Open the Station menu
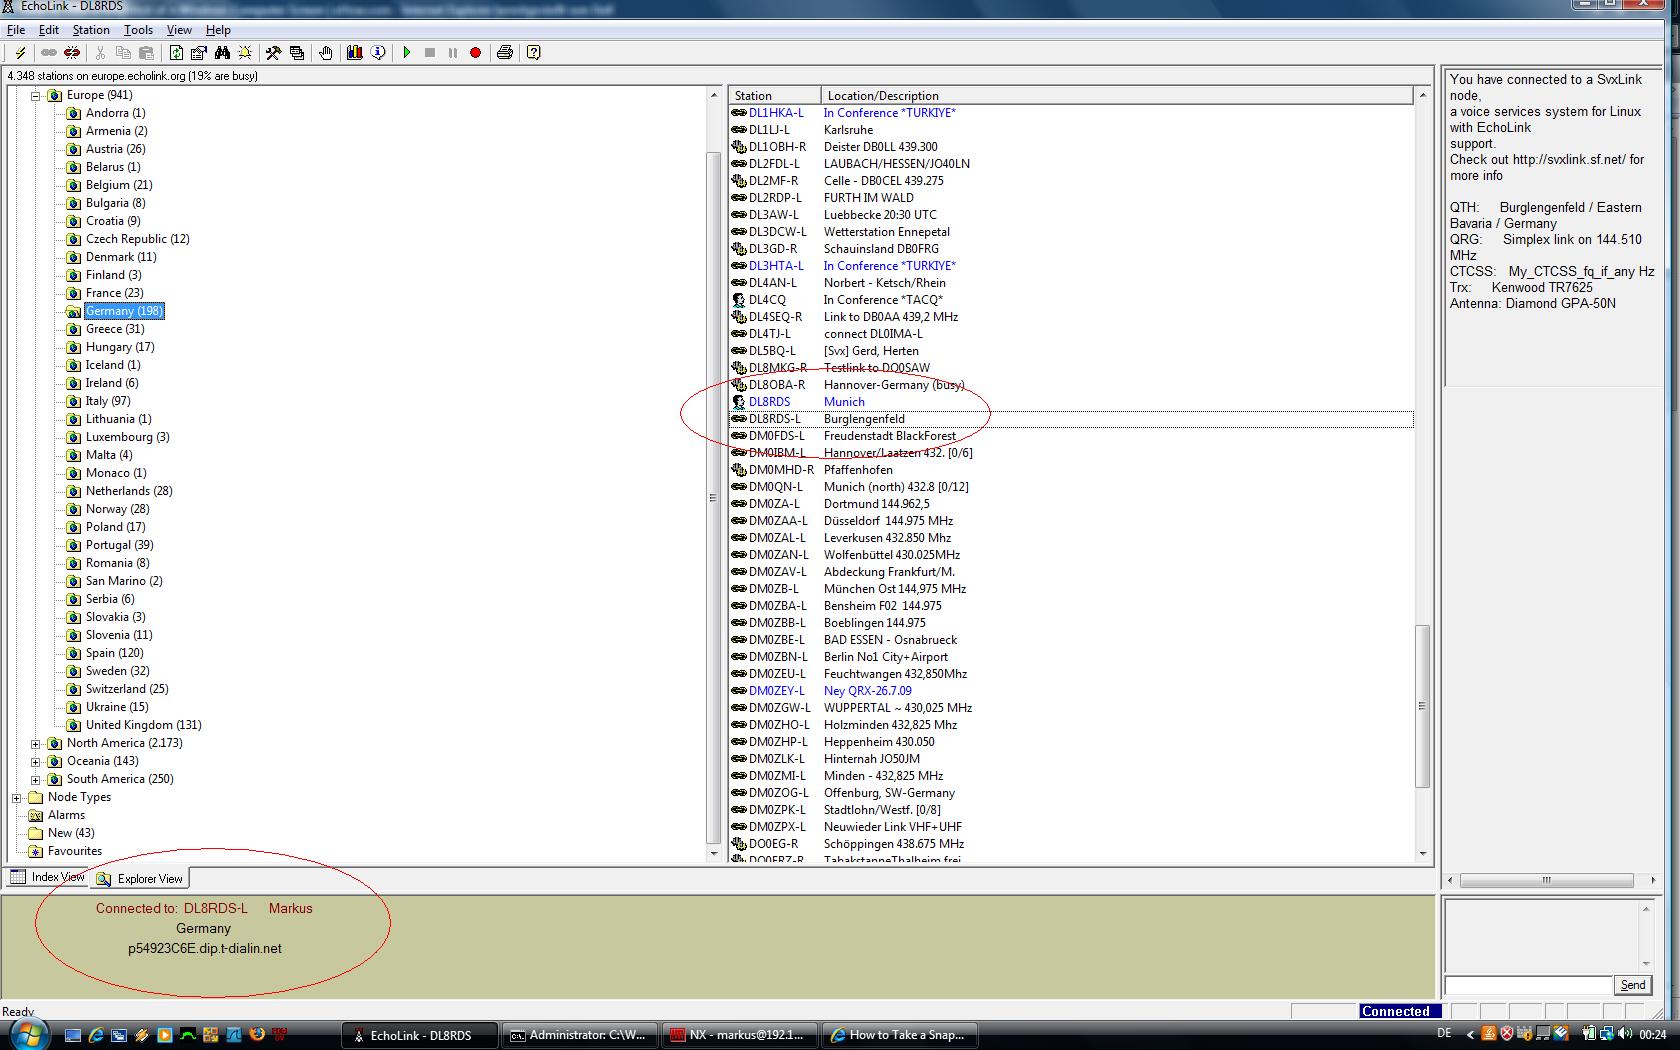The image size is (1680, 1050). pyautogui.click(x=91, y=30)
